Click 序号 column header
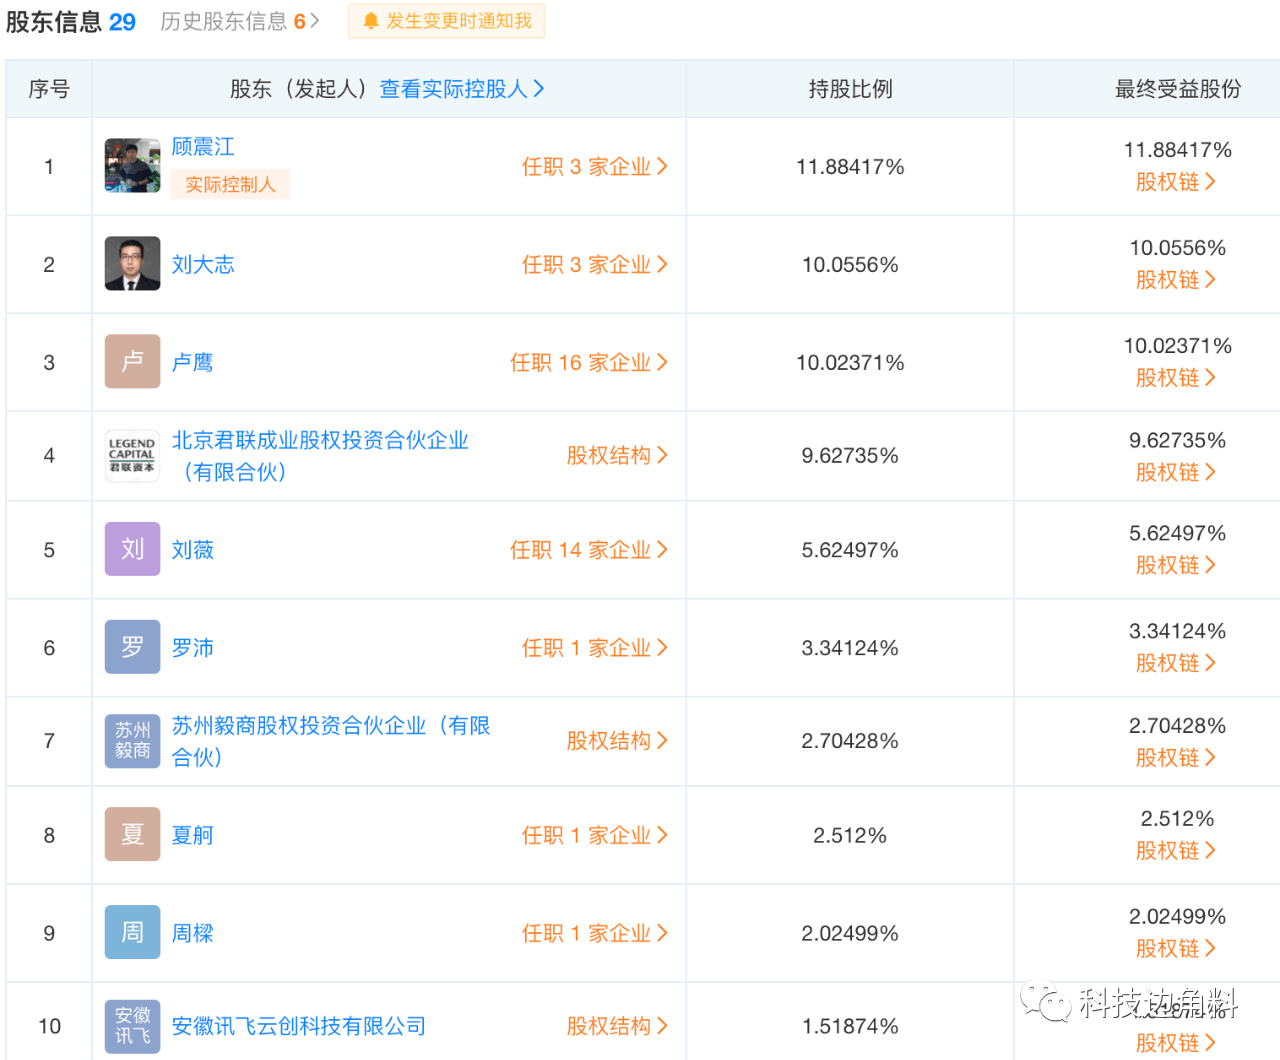 49,89
